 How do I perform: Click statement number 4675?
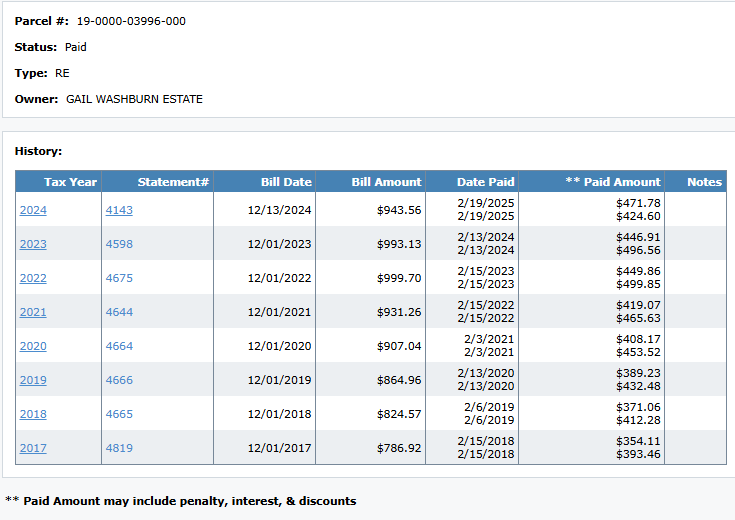pos(119,278)
